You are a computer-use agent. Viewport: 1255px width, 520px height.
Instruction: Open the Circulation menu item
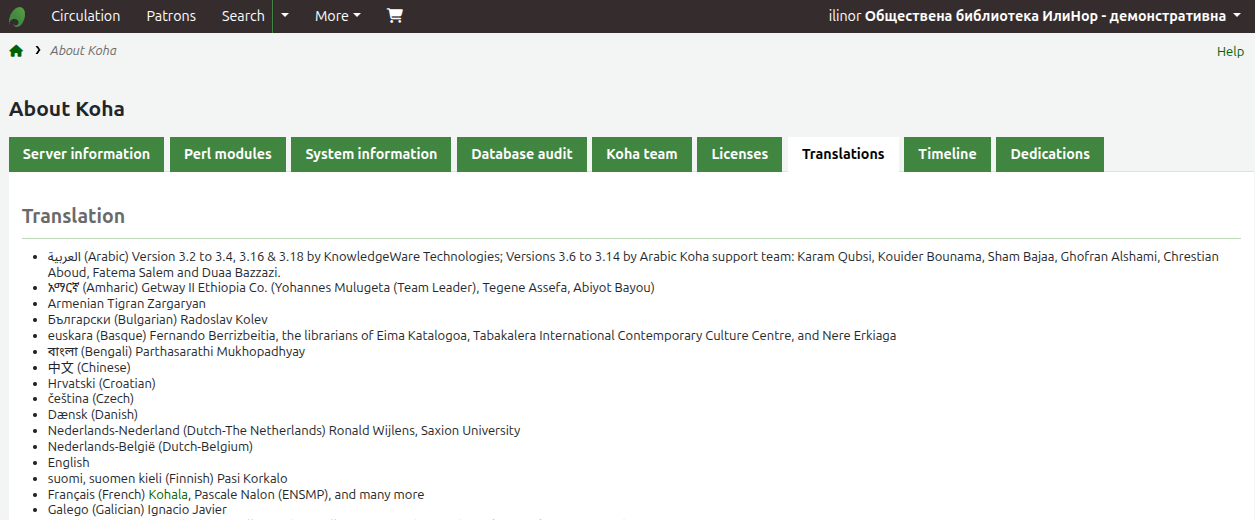(x=85, y=16)
